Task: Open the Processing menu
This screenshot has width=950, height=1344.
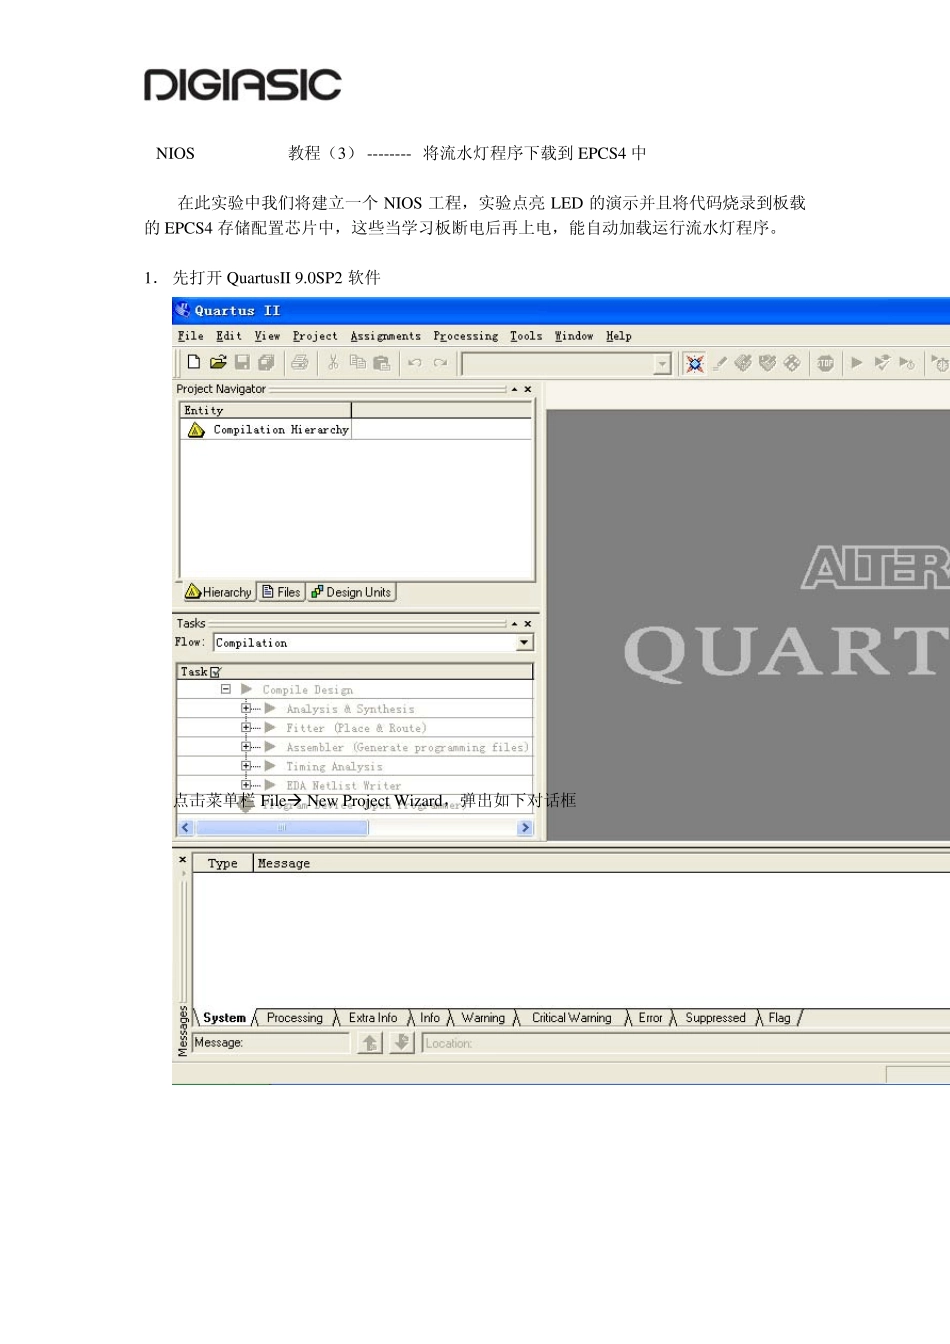Action: tap(465, 336)
